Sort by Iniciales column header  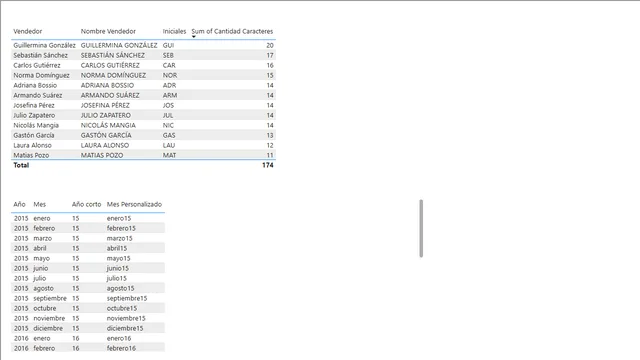coord(174,31)
